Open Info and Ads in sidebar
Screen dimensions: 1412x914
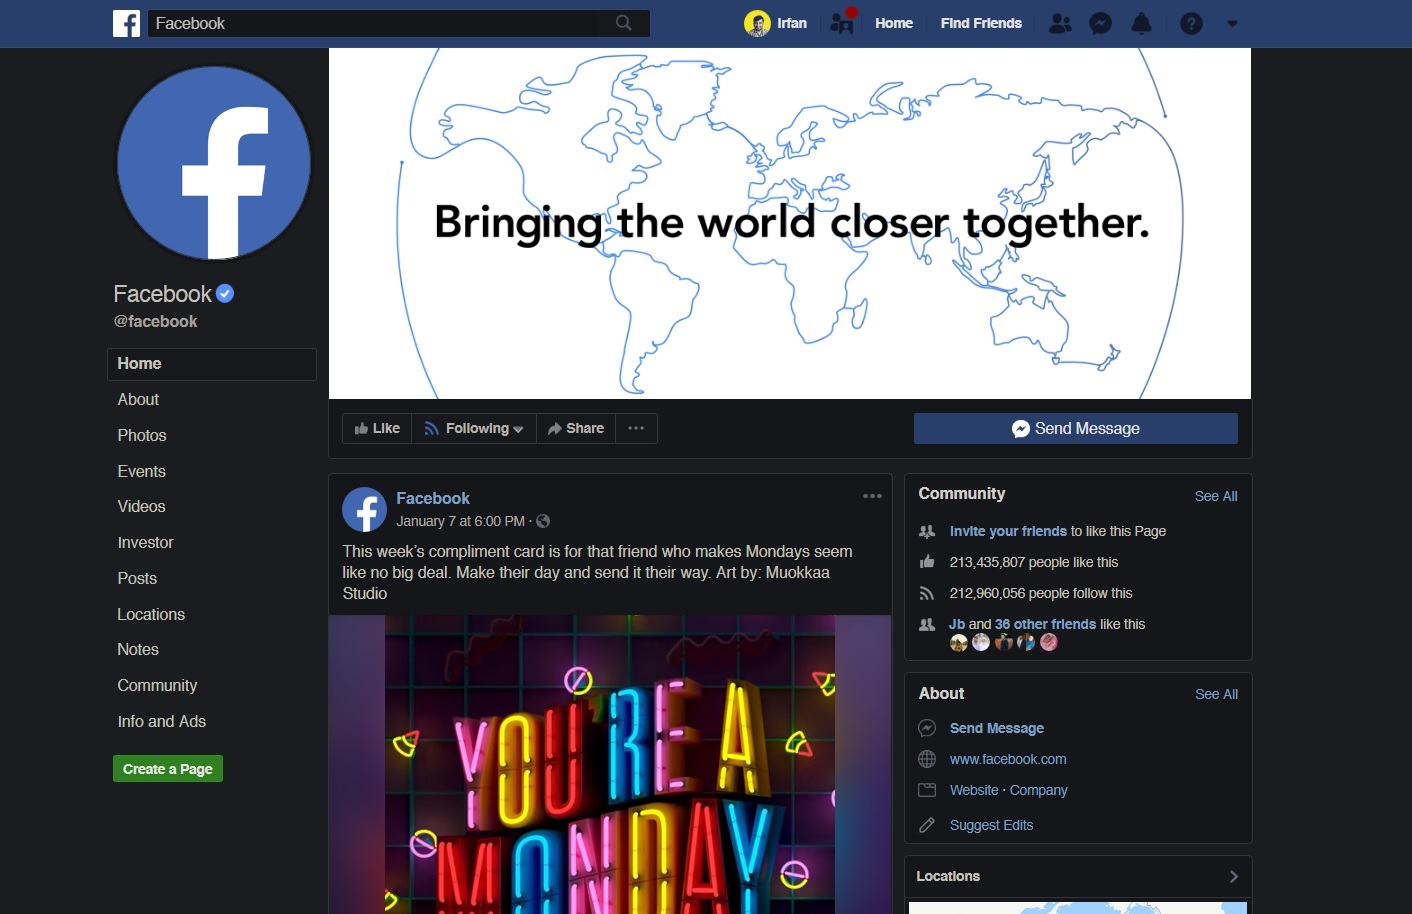[162, 721]
